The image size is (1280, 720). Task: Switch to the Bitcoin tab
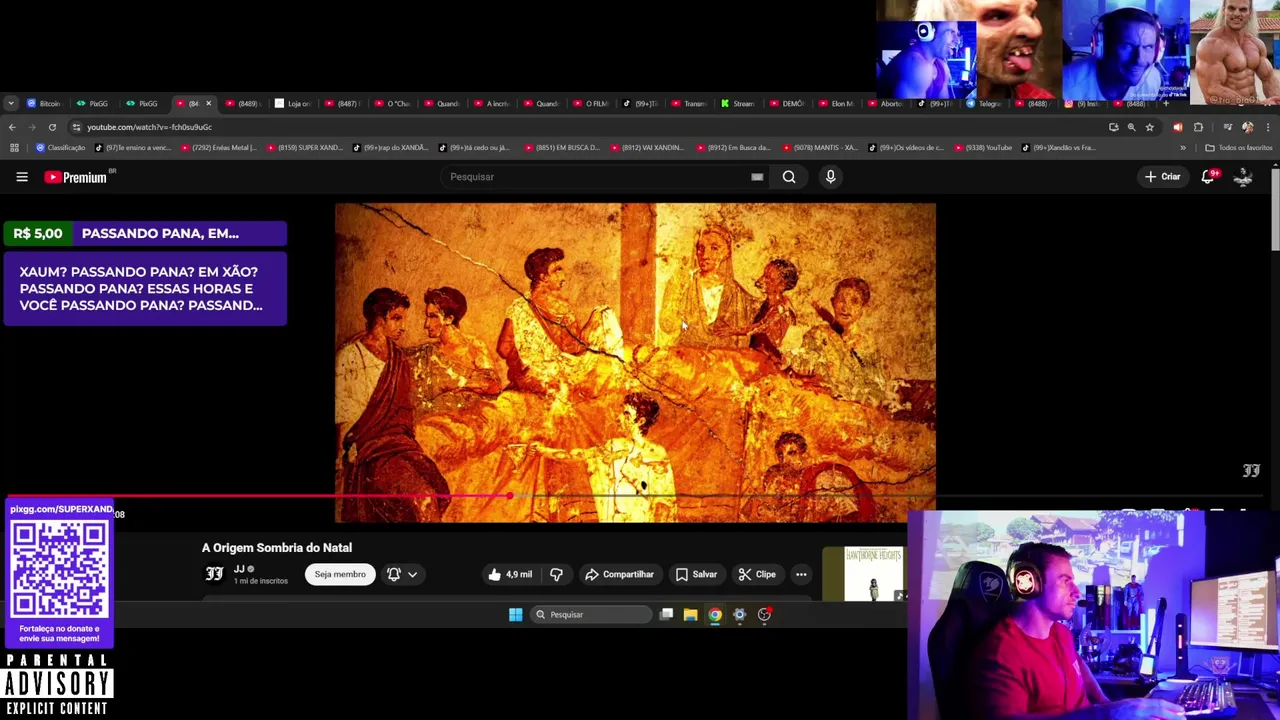coord(46,103)
